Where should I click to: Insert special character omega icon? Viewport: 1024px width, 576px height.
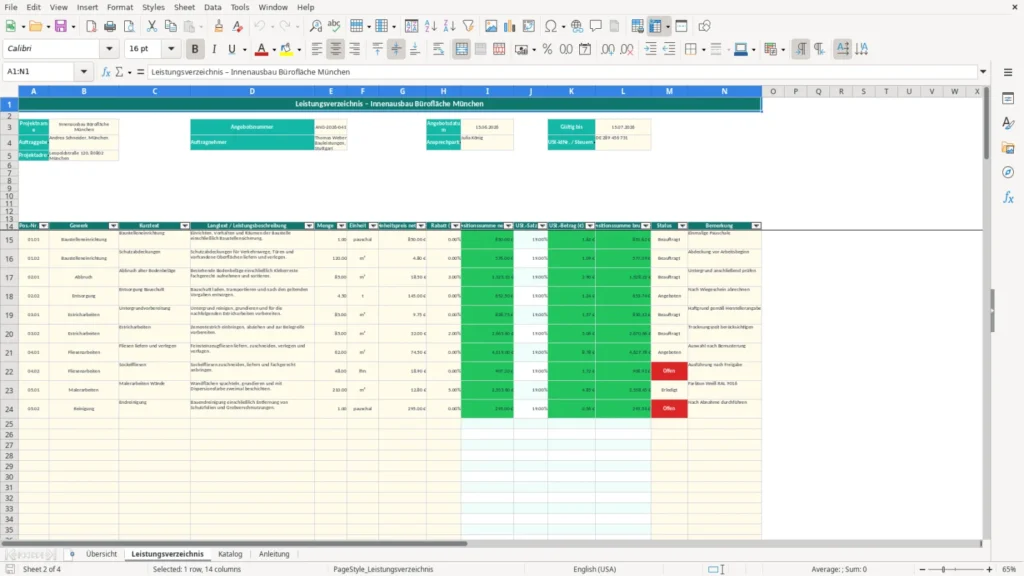(x=551, y=26)
